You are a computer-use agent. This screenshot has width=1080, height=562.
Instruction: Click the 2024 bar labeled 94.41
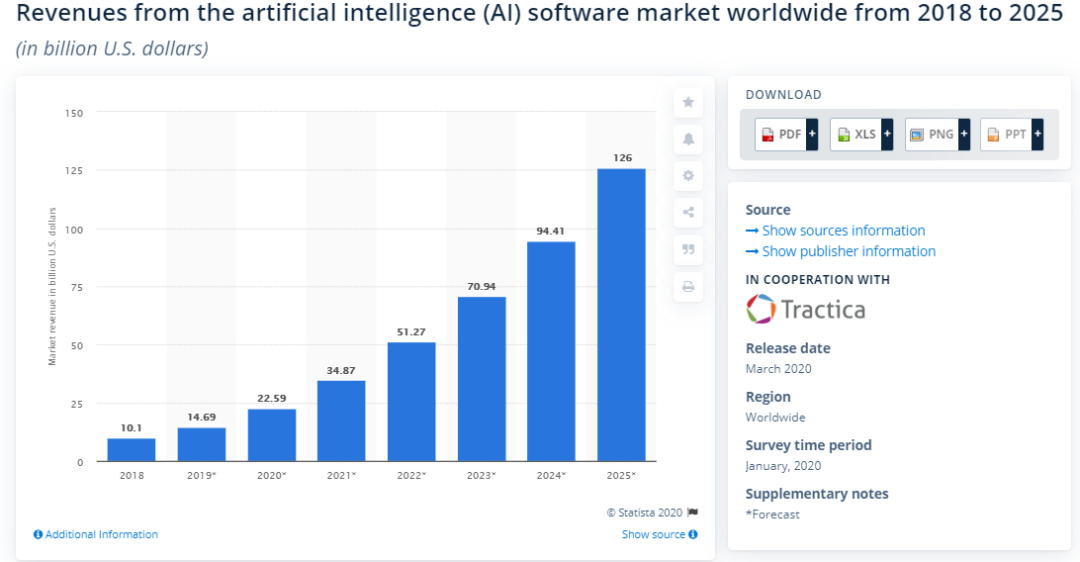point(551,351)
